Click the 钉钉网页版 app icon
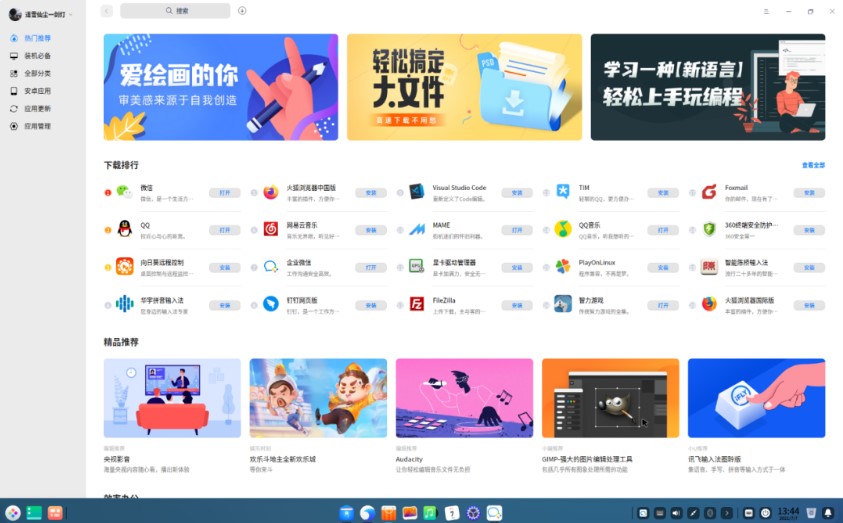Screen dimensions: 843x523 [270, 304]
